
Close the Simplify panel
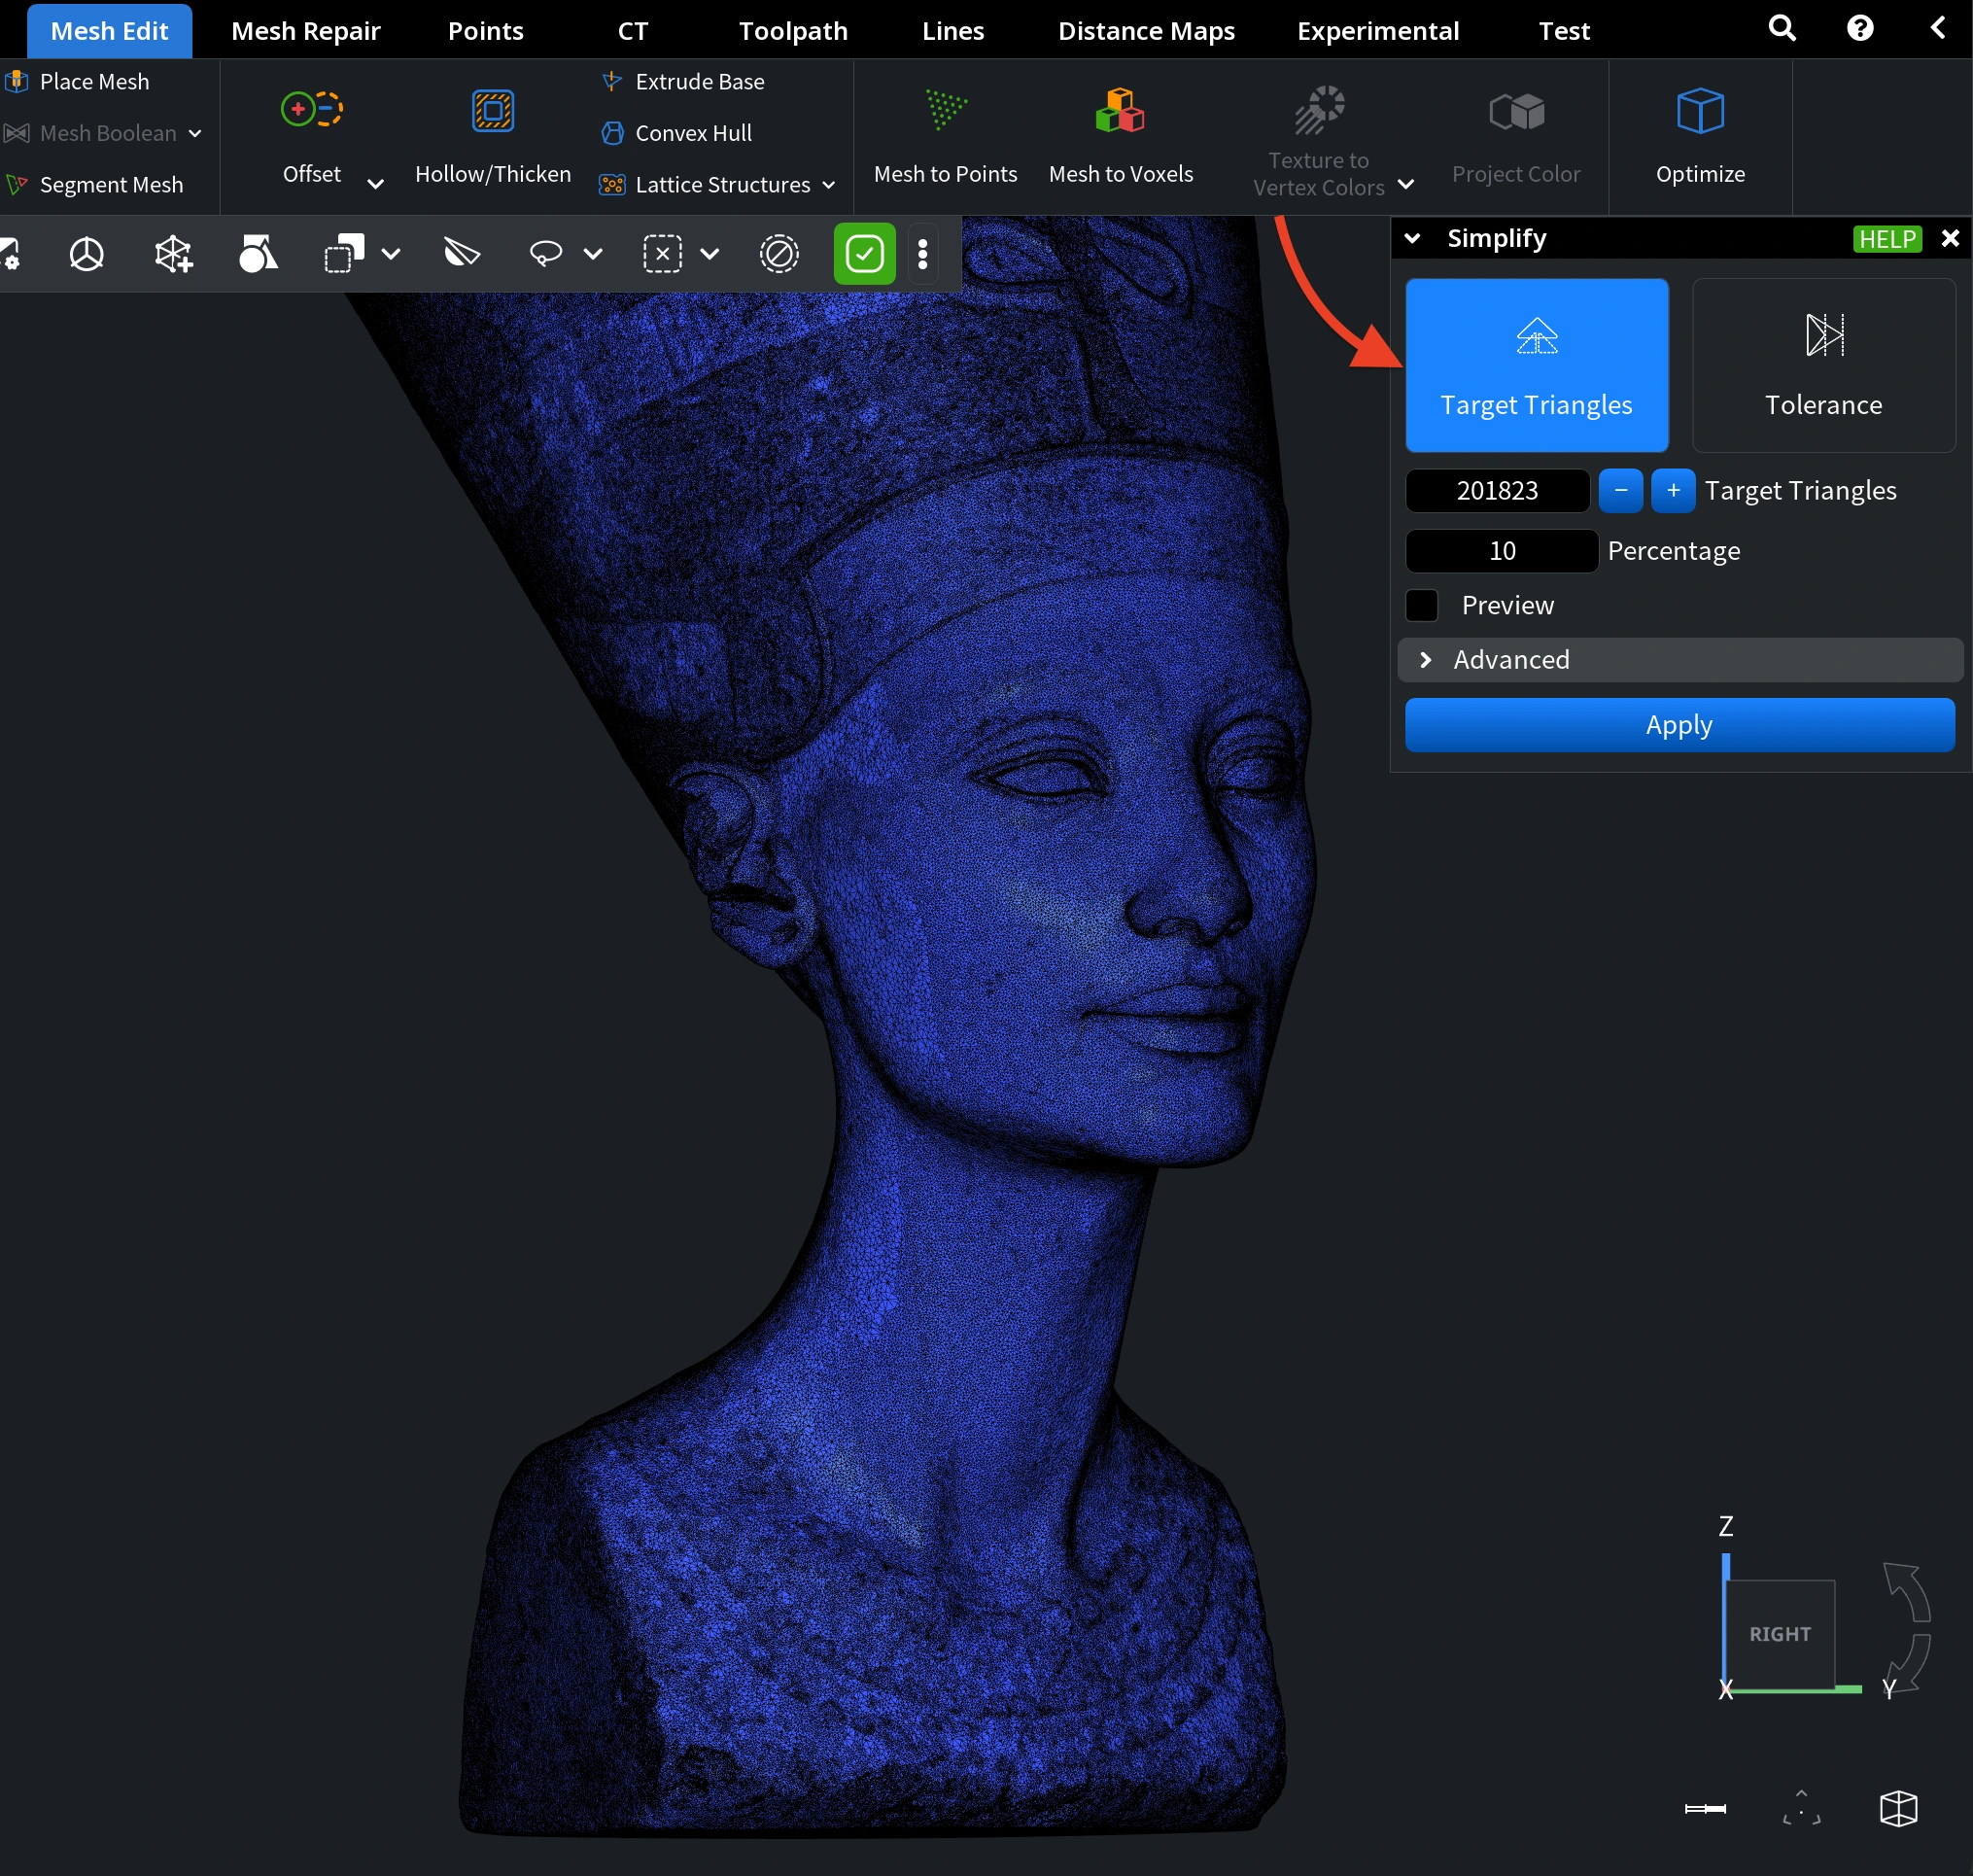(x=1949, y=238)
